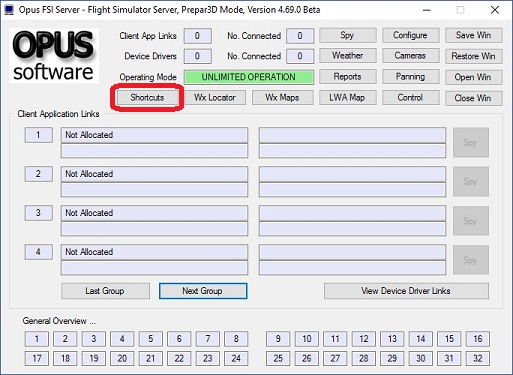Click the Not Allocated field of link 3
Screen dimensions: 513x375
click(154, 213)
